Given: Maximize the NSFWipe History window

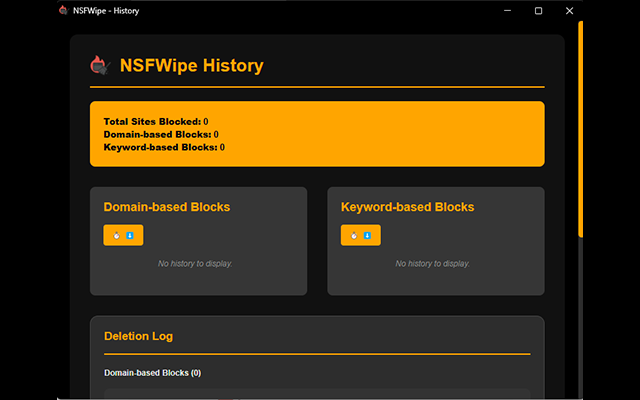Looking at the screenshot, I should click(538, 11).
